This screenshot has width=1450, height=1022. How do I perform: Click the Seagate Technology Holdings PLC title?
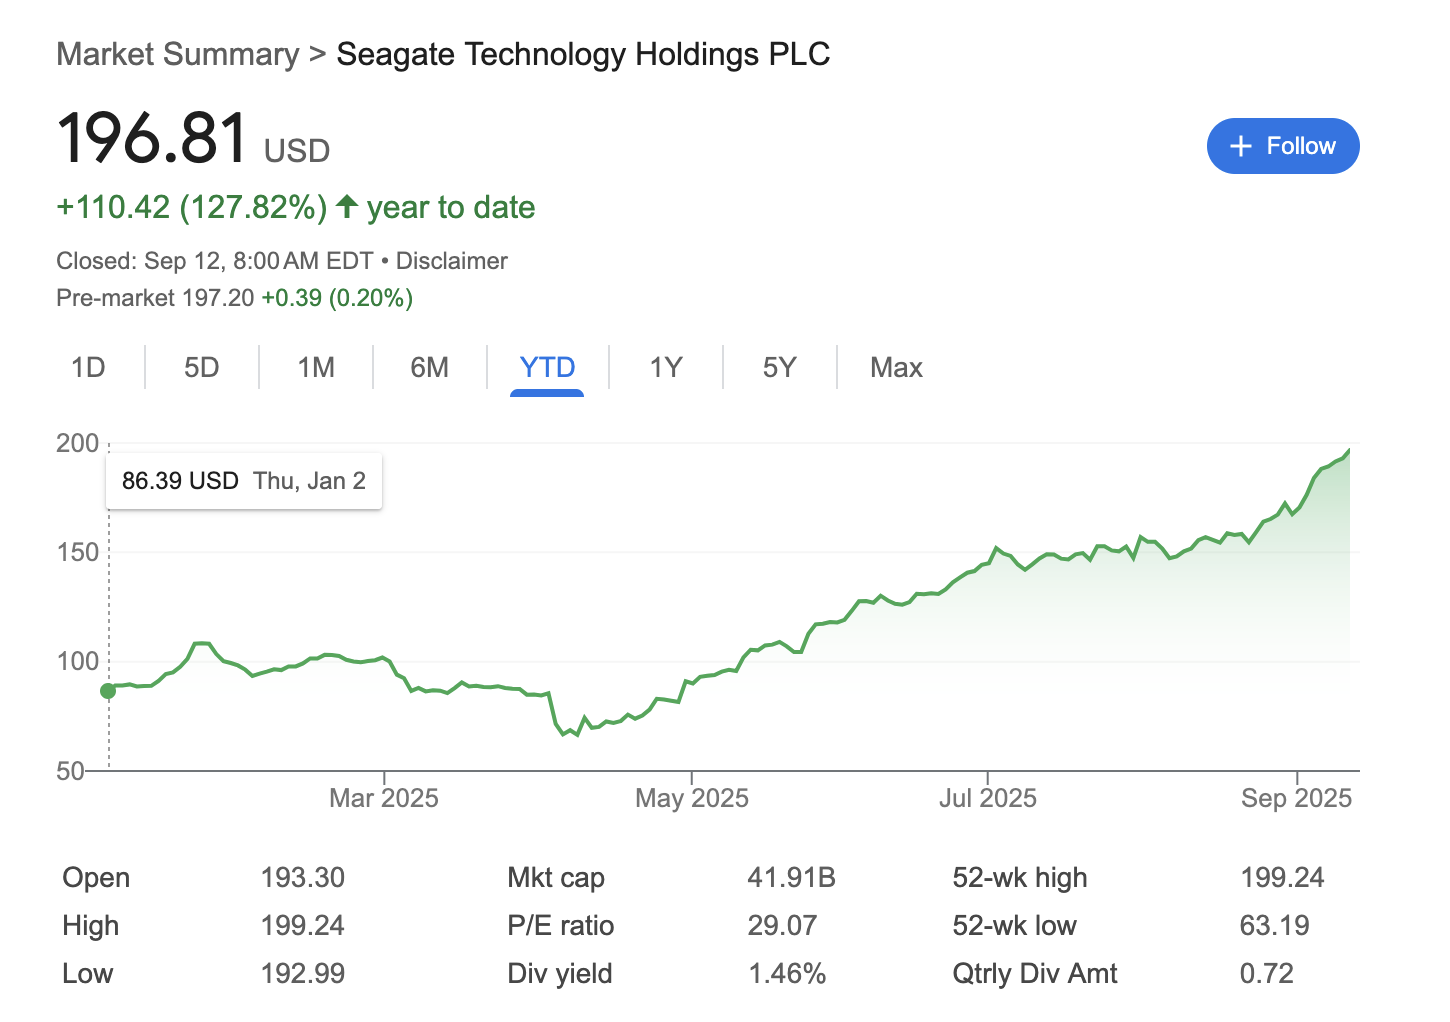click(x=583, y=54)
